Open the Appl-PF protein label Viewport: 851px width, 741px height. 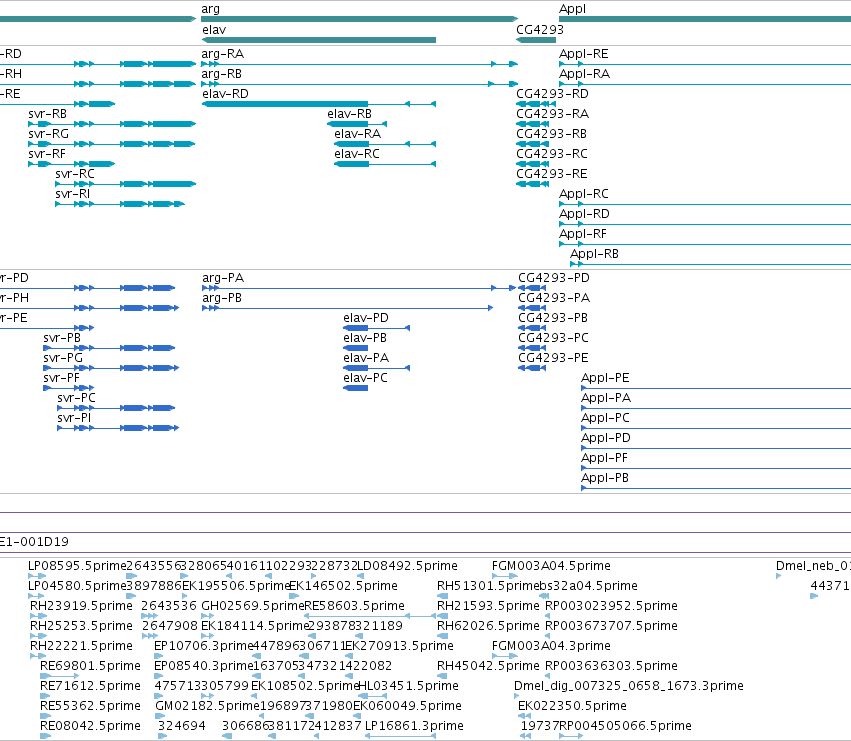coord(605,458)
